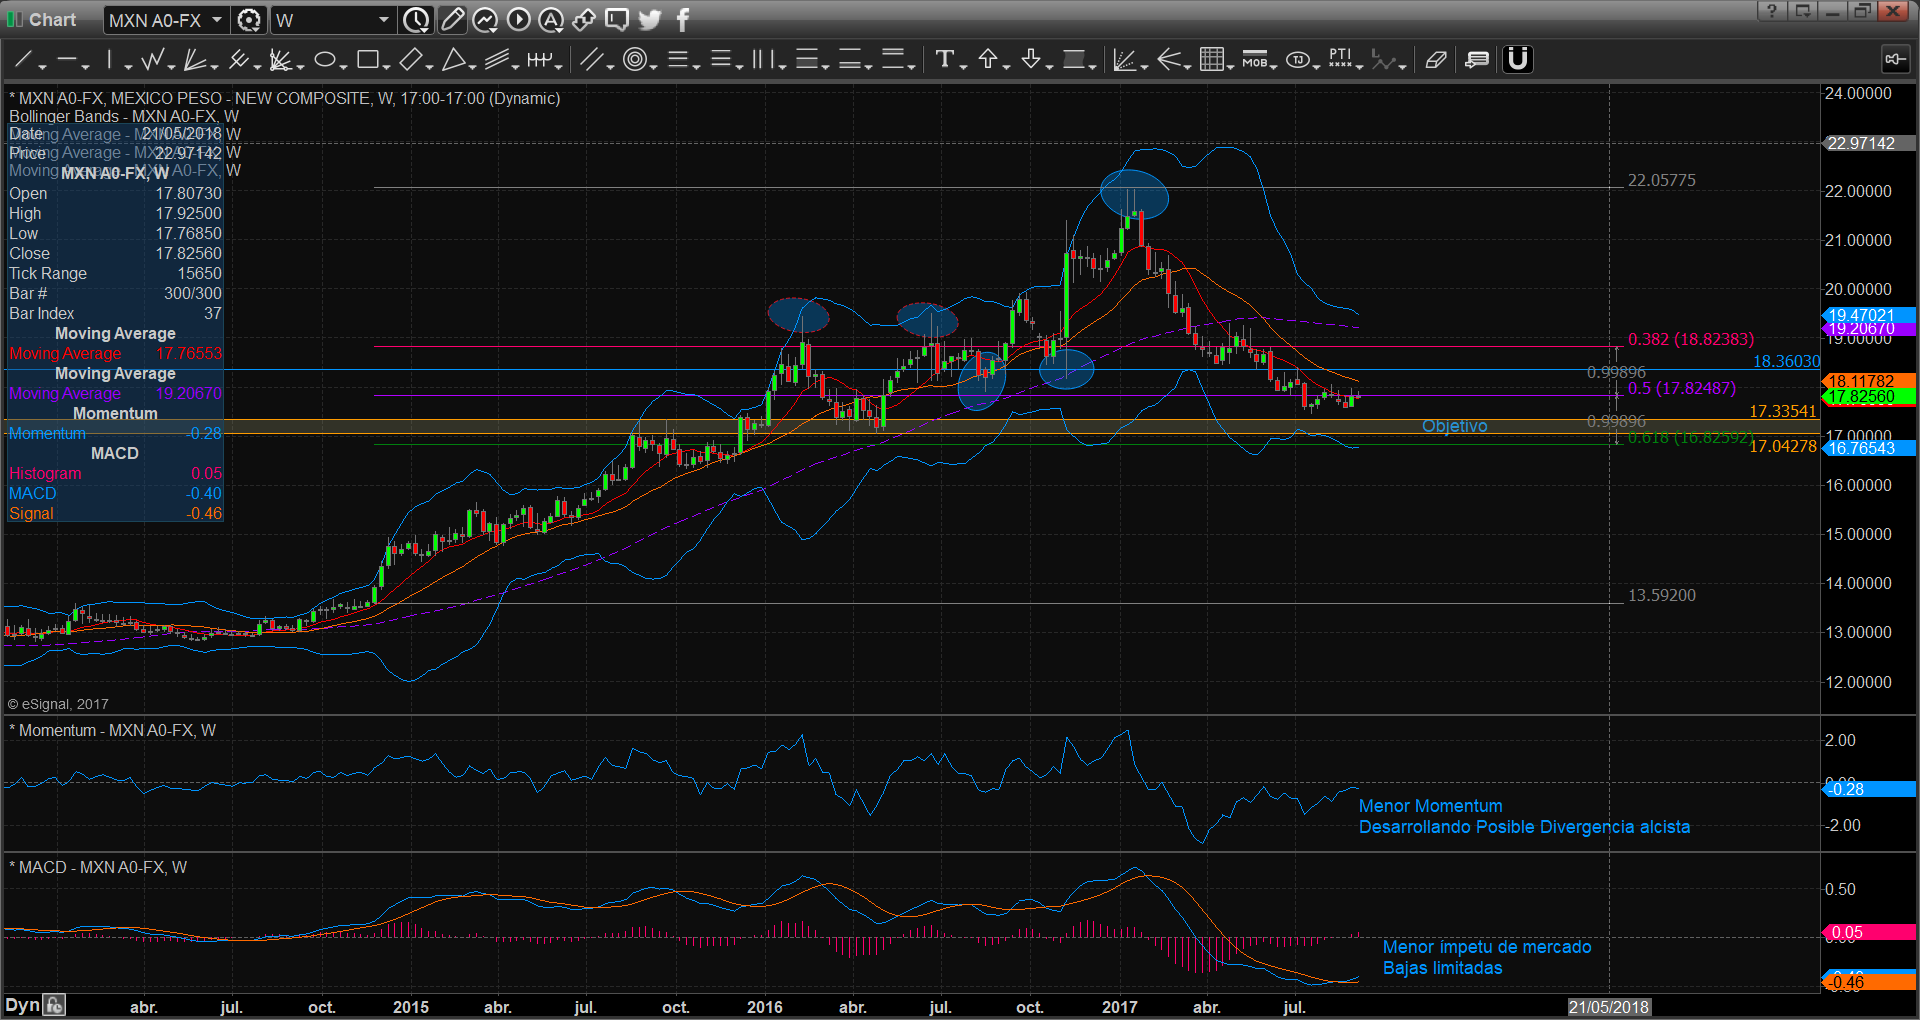
Task: Open the symbol settings gear dropdown
Action: click(x=249, y=19)
